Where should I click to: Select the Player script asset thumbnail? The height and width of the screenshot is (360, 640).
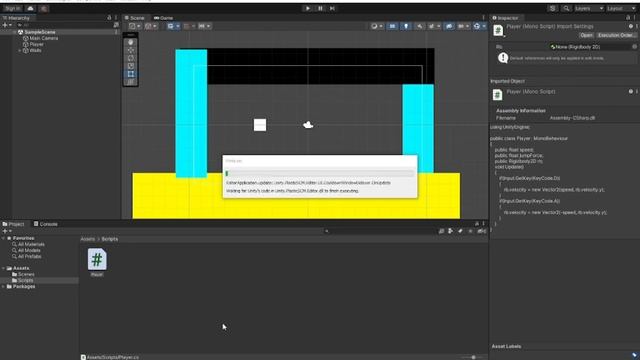[x=97, y=260]
